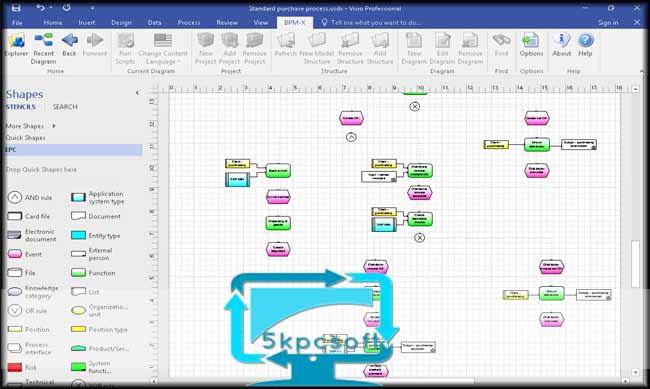Click the AND connector on canvas

coord(351,137)
